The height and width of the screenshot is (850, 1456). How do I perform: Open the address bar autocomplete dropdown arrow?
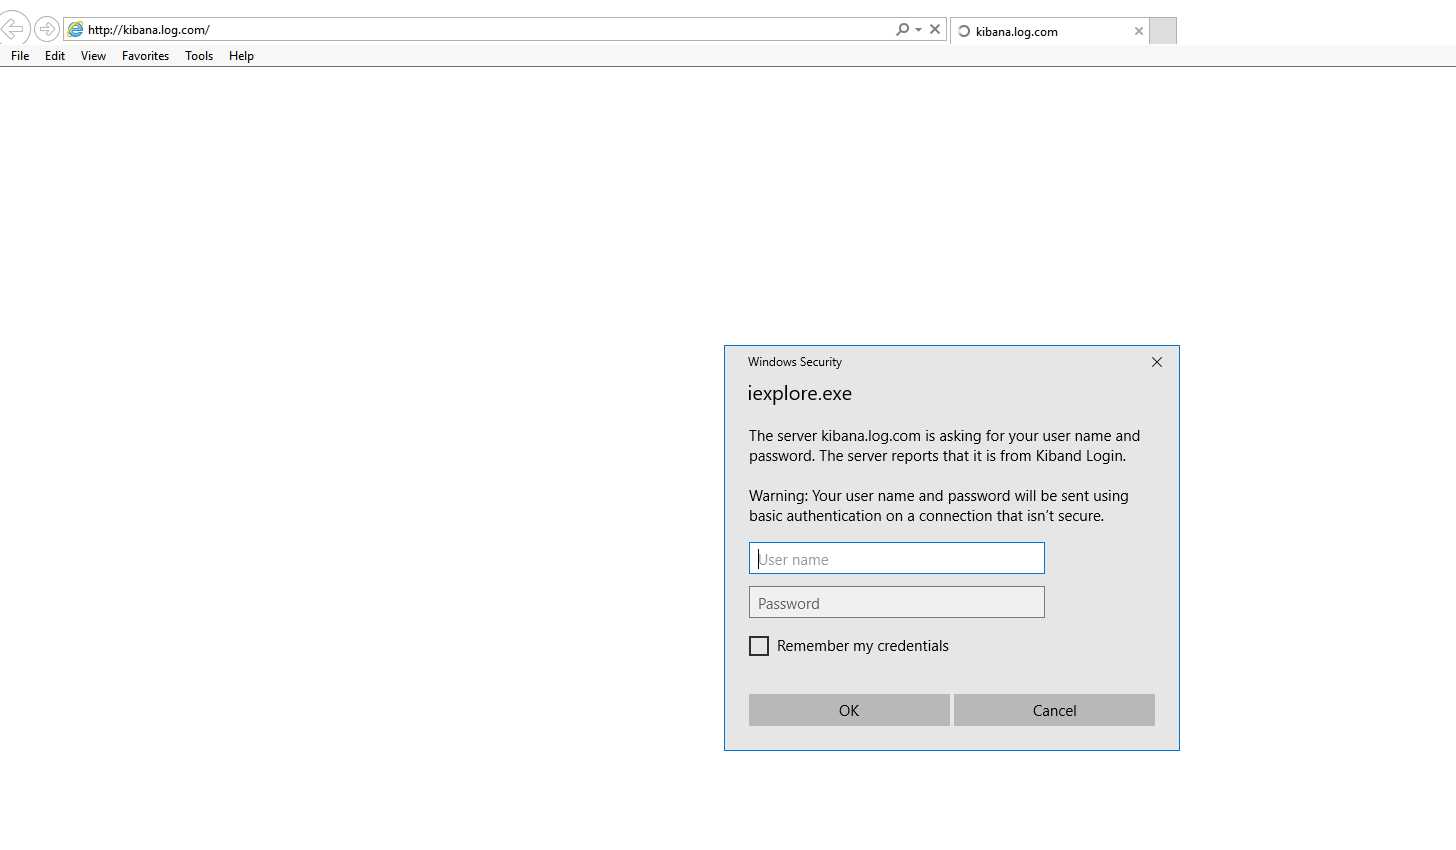pos(918,30)
